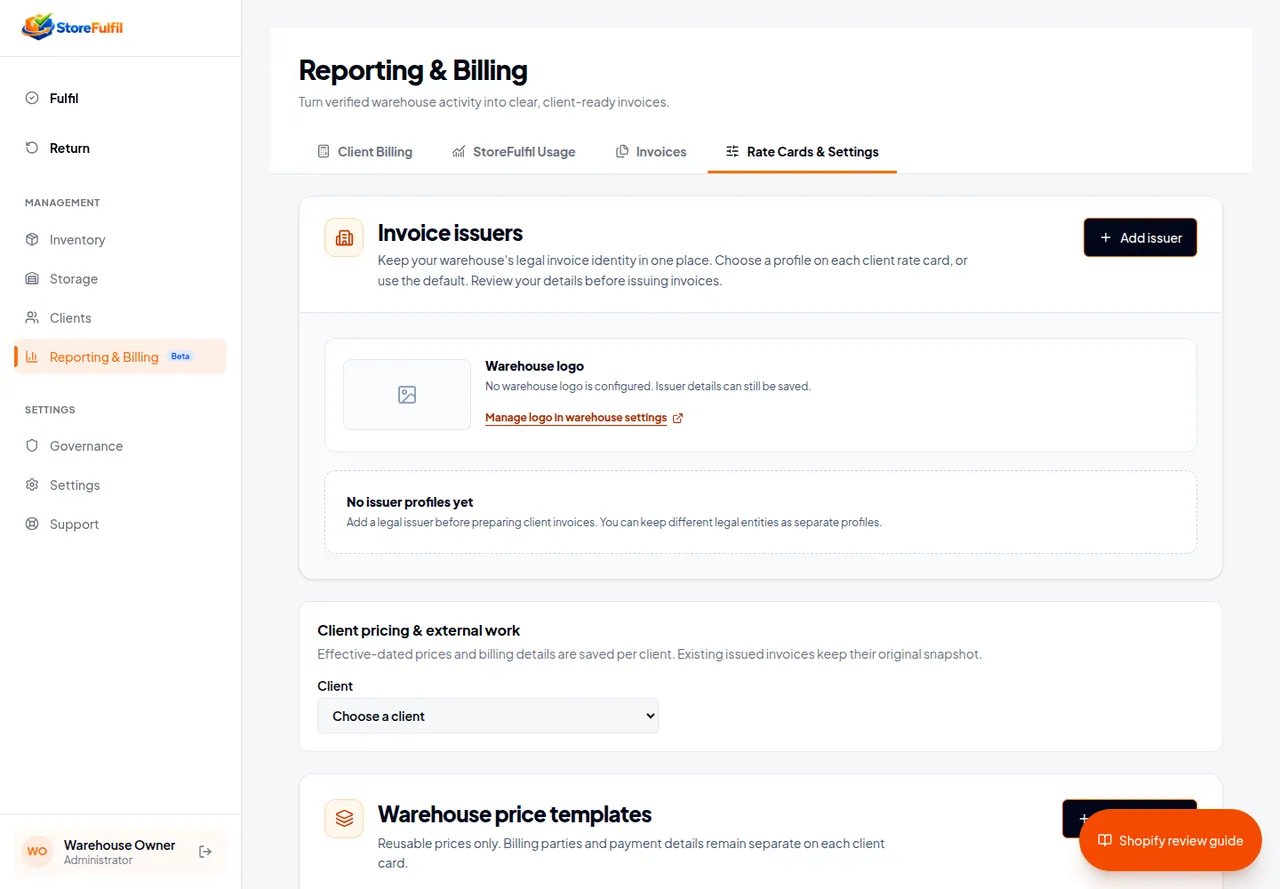Switch to the Client Billing tab
The width and height of the screenshot is (1280, 889).
pyautogui.click(x=365, y=152)
